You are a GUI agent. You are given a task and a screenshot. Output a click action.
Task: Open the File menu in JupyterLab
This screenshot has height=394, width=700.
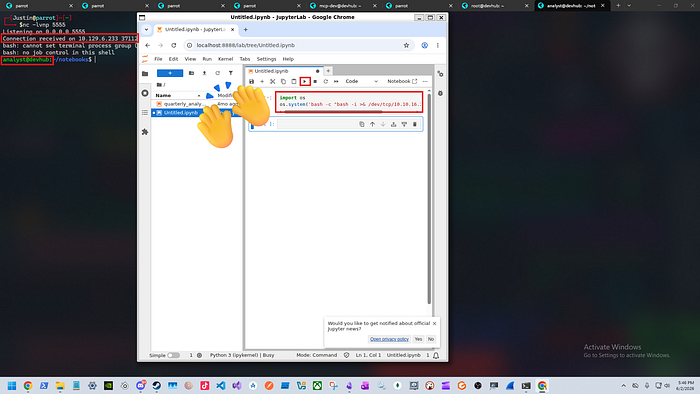click(158, 59)
